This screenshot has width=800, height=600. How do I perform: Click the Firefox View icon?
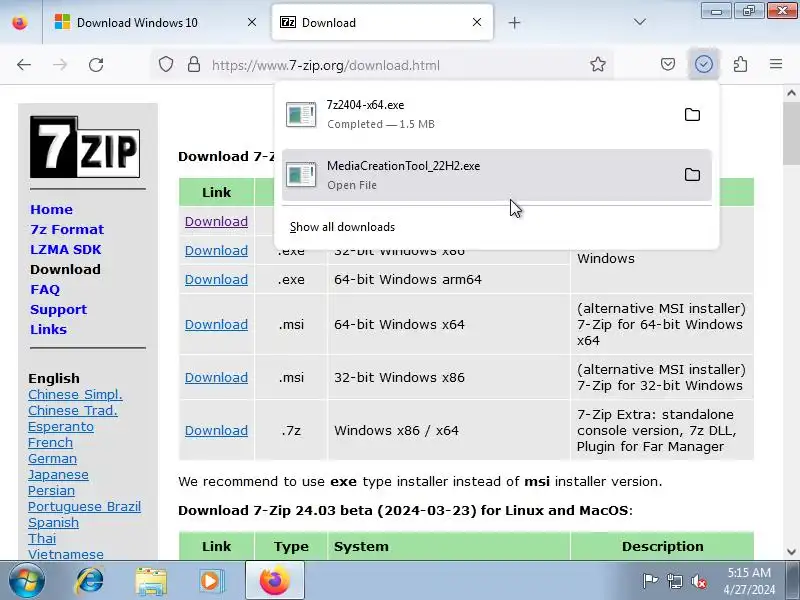(20, 22)
